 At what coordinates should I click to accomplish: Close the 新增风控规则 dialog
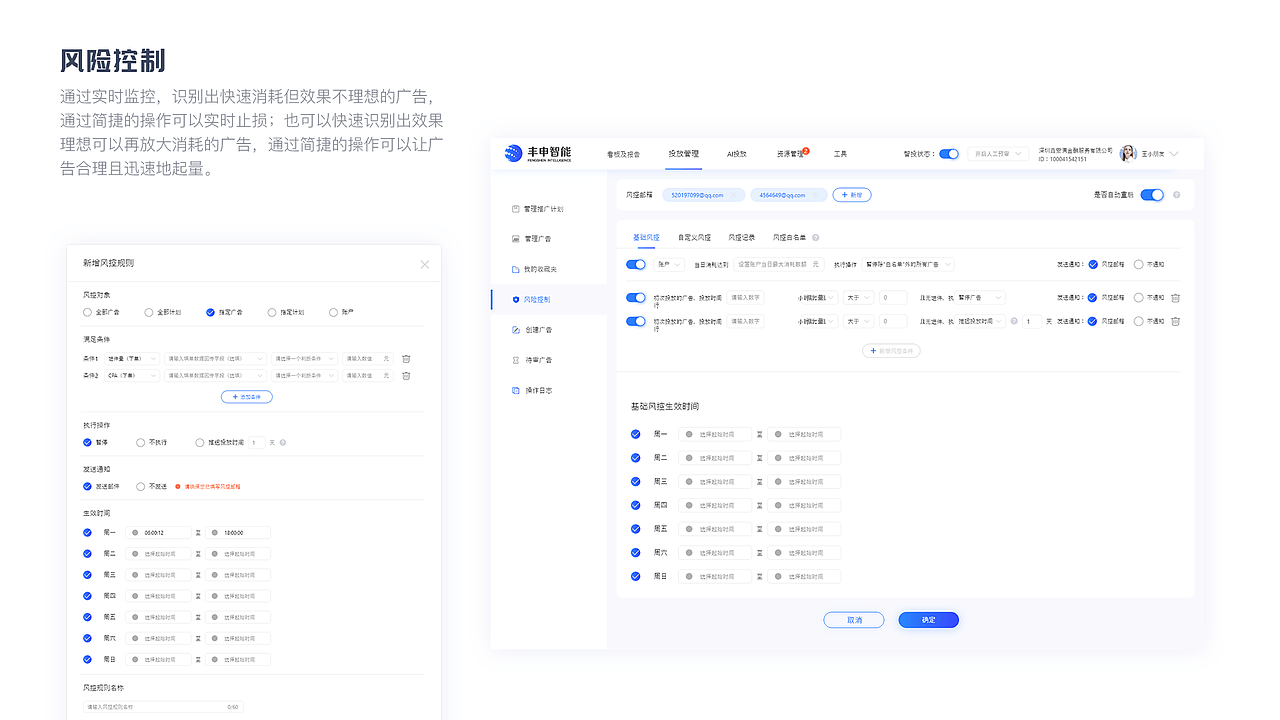click(424, 264)
